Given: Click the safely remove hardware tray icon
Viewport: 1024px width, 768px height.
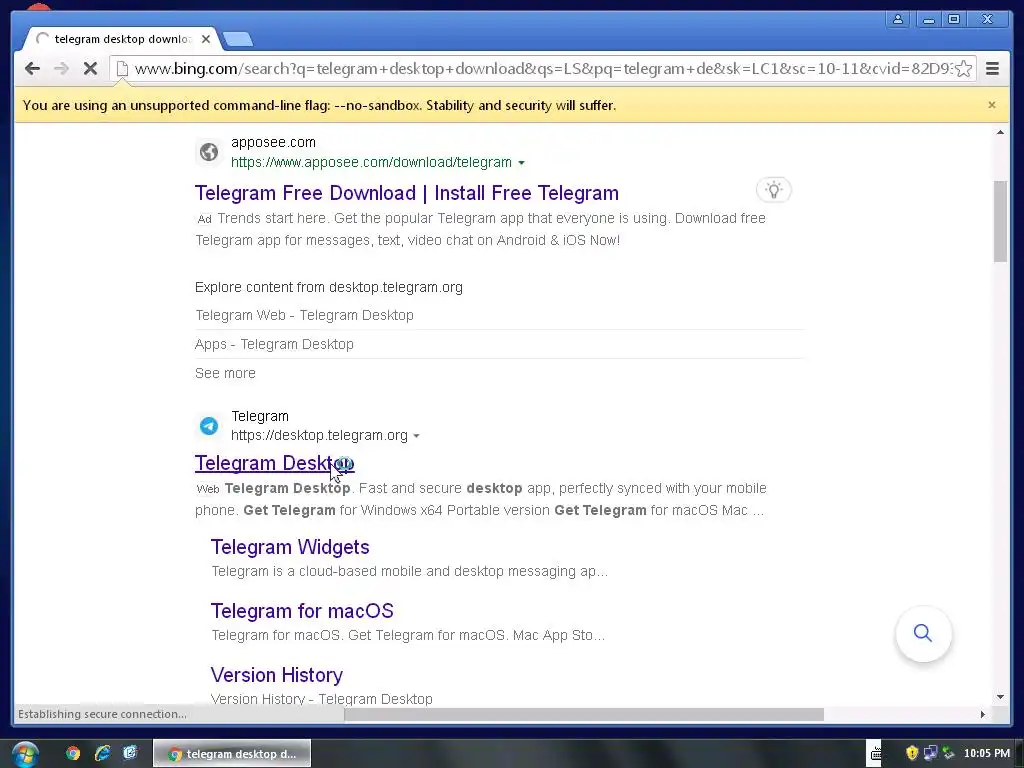Looking at the screenshot, I should [x=948, y=754].
